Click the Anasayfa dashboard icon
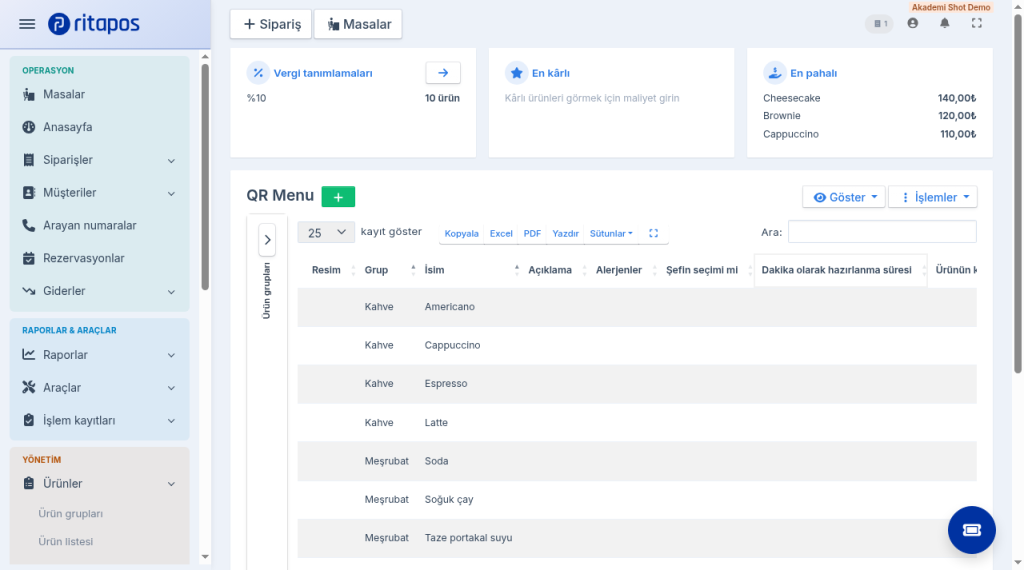 point(29,127)
